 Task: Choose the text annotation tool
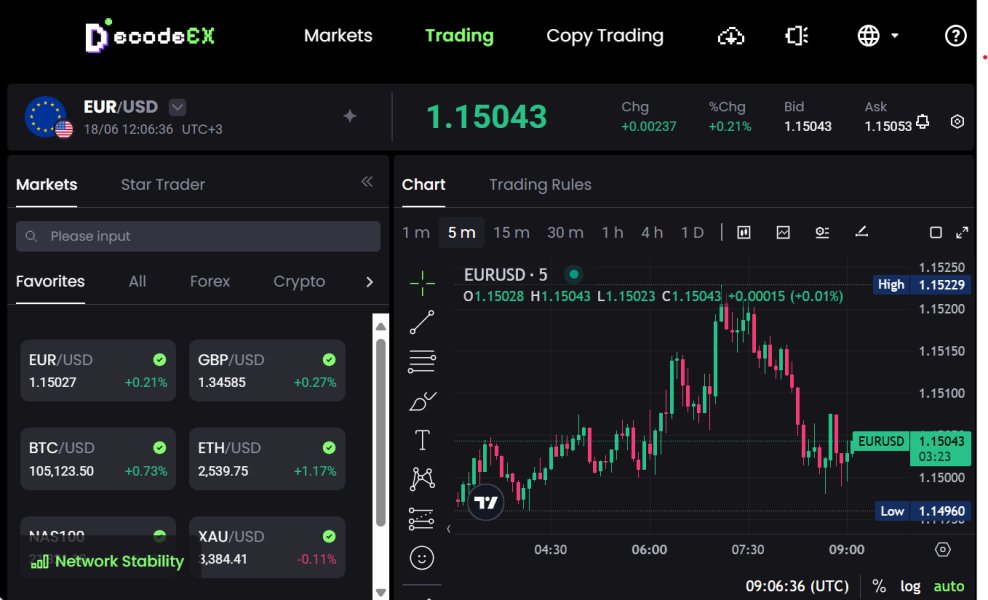422,440
